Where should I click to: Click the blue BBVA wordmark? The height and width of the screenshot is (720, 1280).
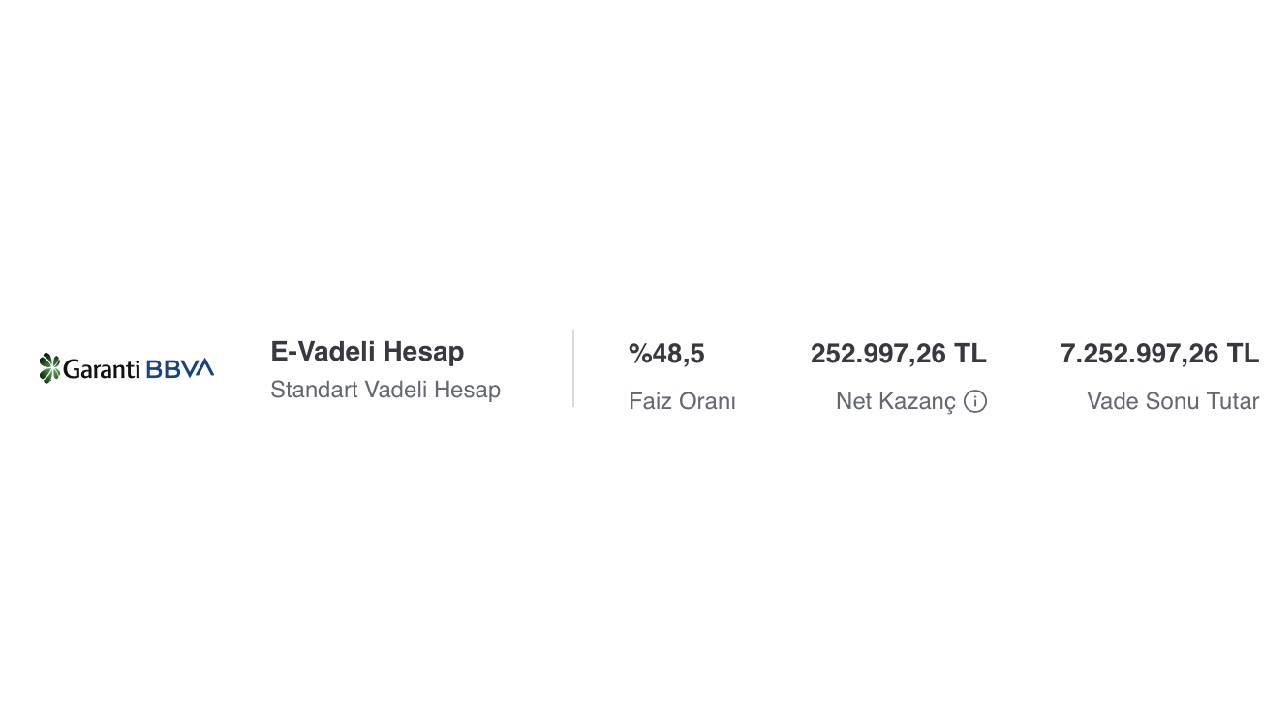coord(180,369)
